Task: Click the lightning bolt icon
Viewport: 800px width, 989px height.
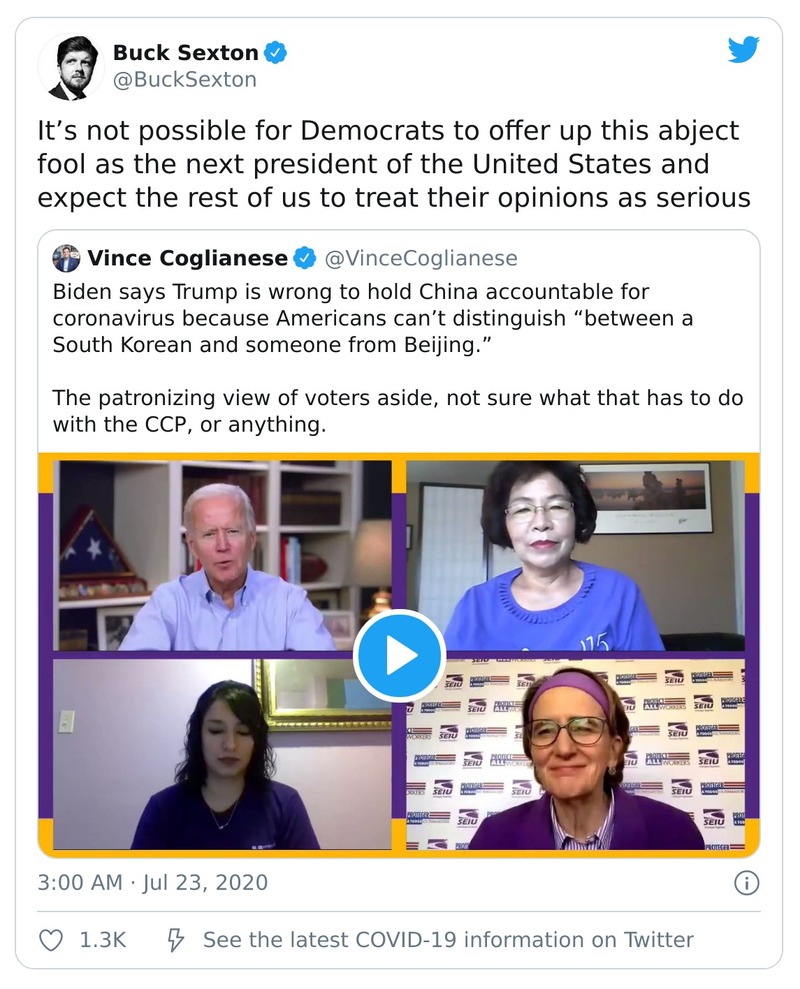Action: tap(175, 940)
